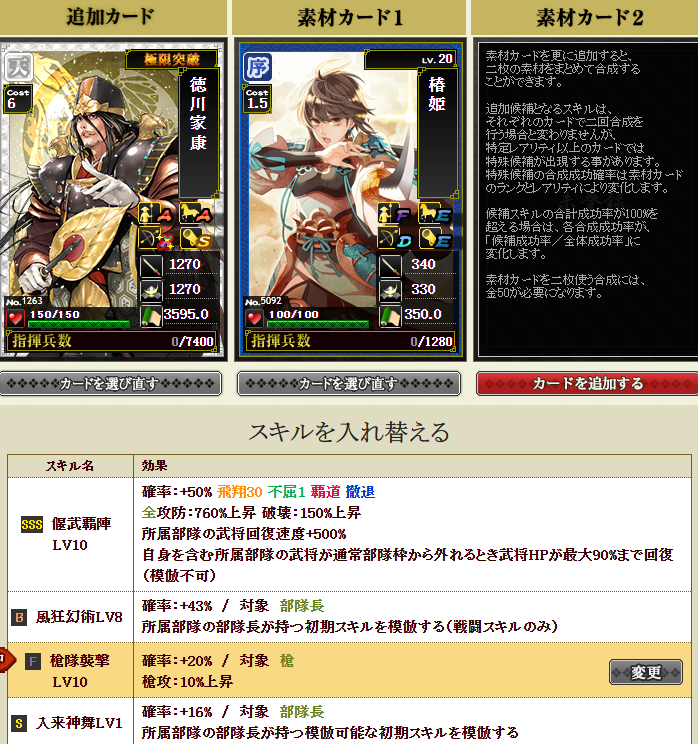This screenshot has height=744, width=698.
Task: Click the spear attack stat icon showing 340
Action: click(x=390, y=266)
